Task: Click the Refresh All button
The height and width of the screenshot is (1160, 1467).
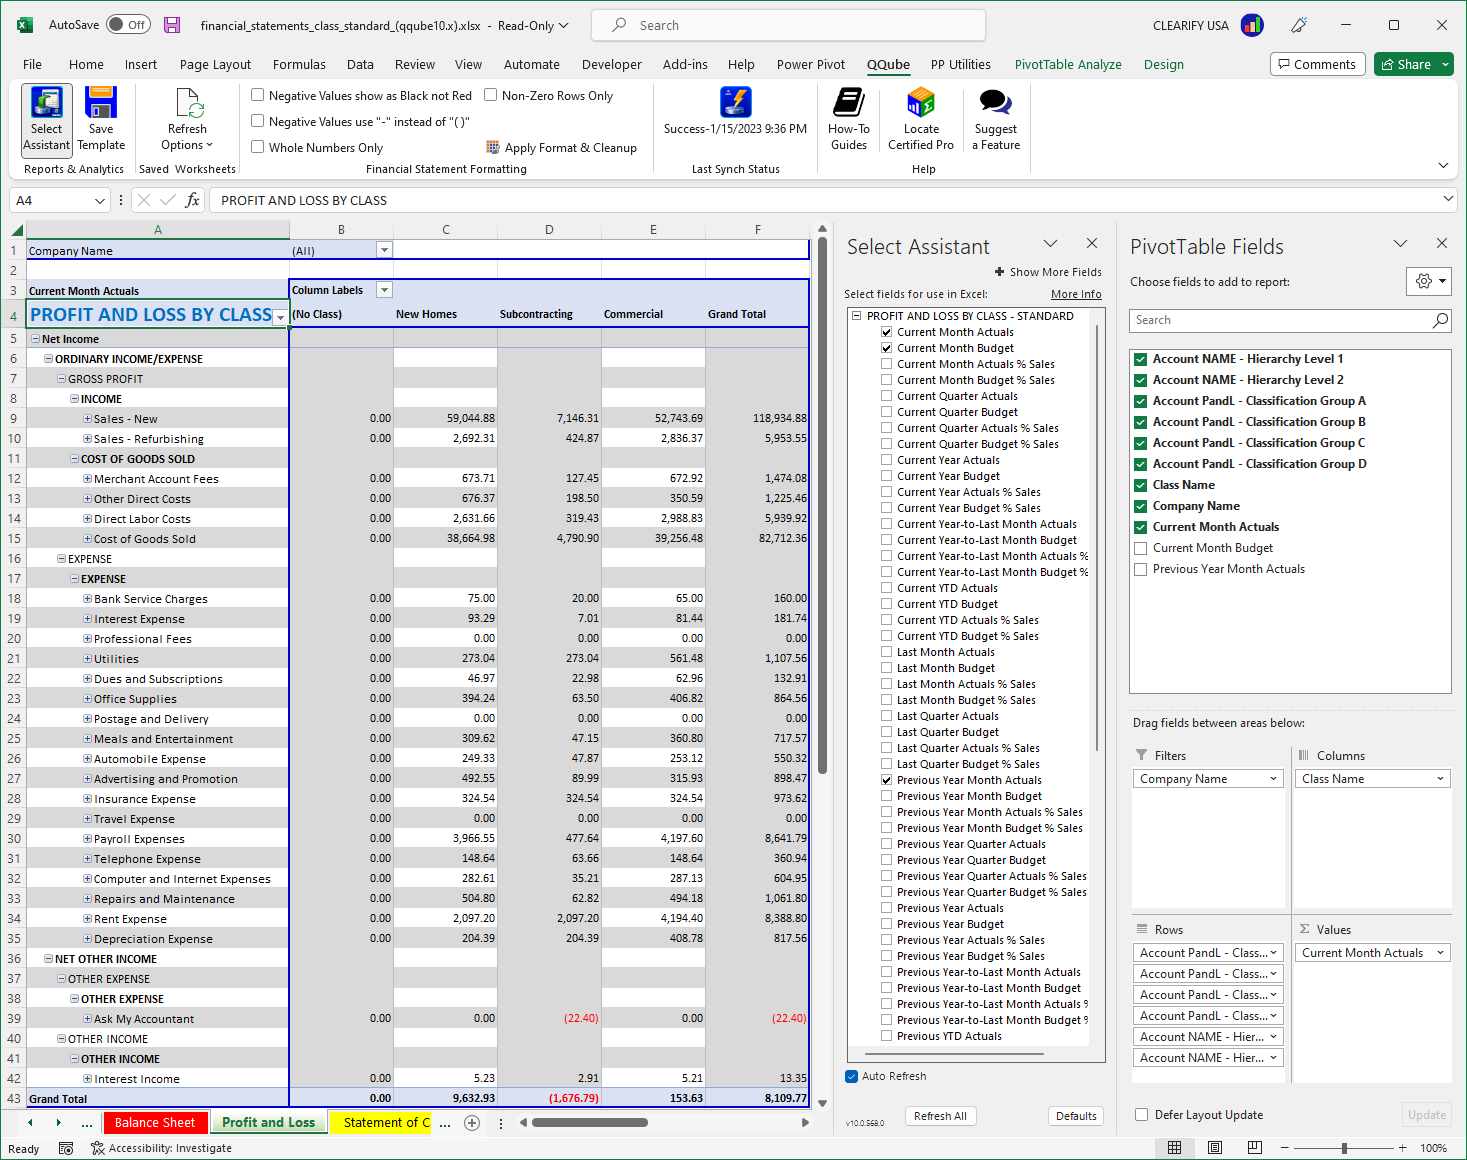Action: click(940, 1115)
